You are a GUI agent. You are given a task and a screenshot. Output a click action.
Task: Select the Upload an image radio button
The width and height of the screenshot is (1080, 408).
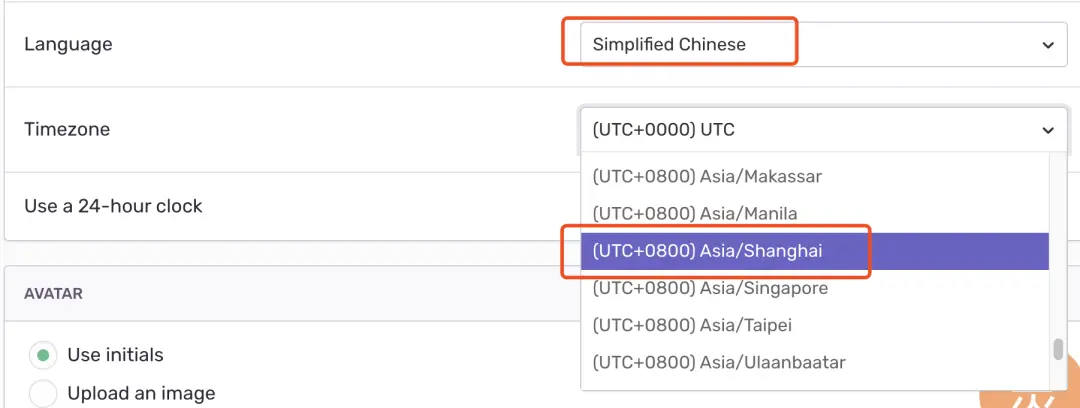(x=43, y=394)
